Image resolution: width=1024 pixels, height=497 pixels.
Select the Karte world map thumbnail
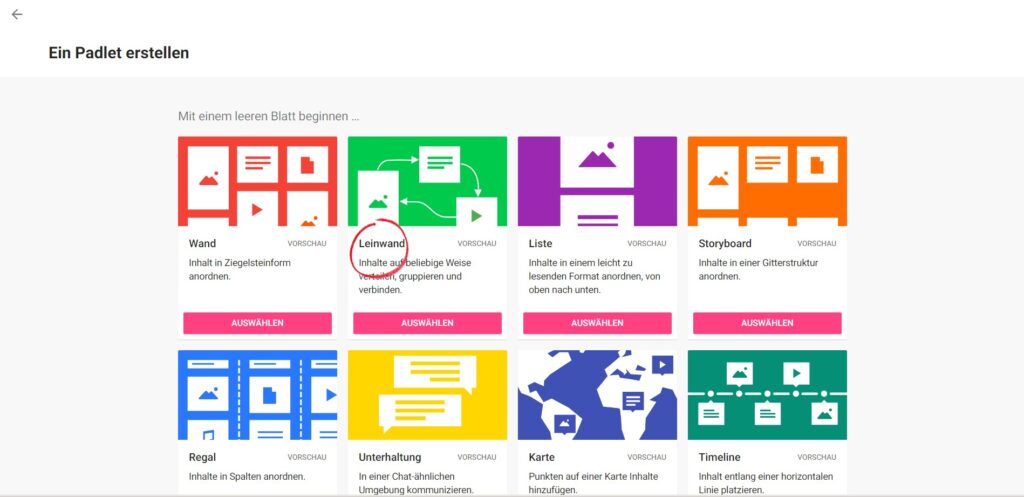(597, 394)
